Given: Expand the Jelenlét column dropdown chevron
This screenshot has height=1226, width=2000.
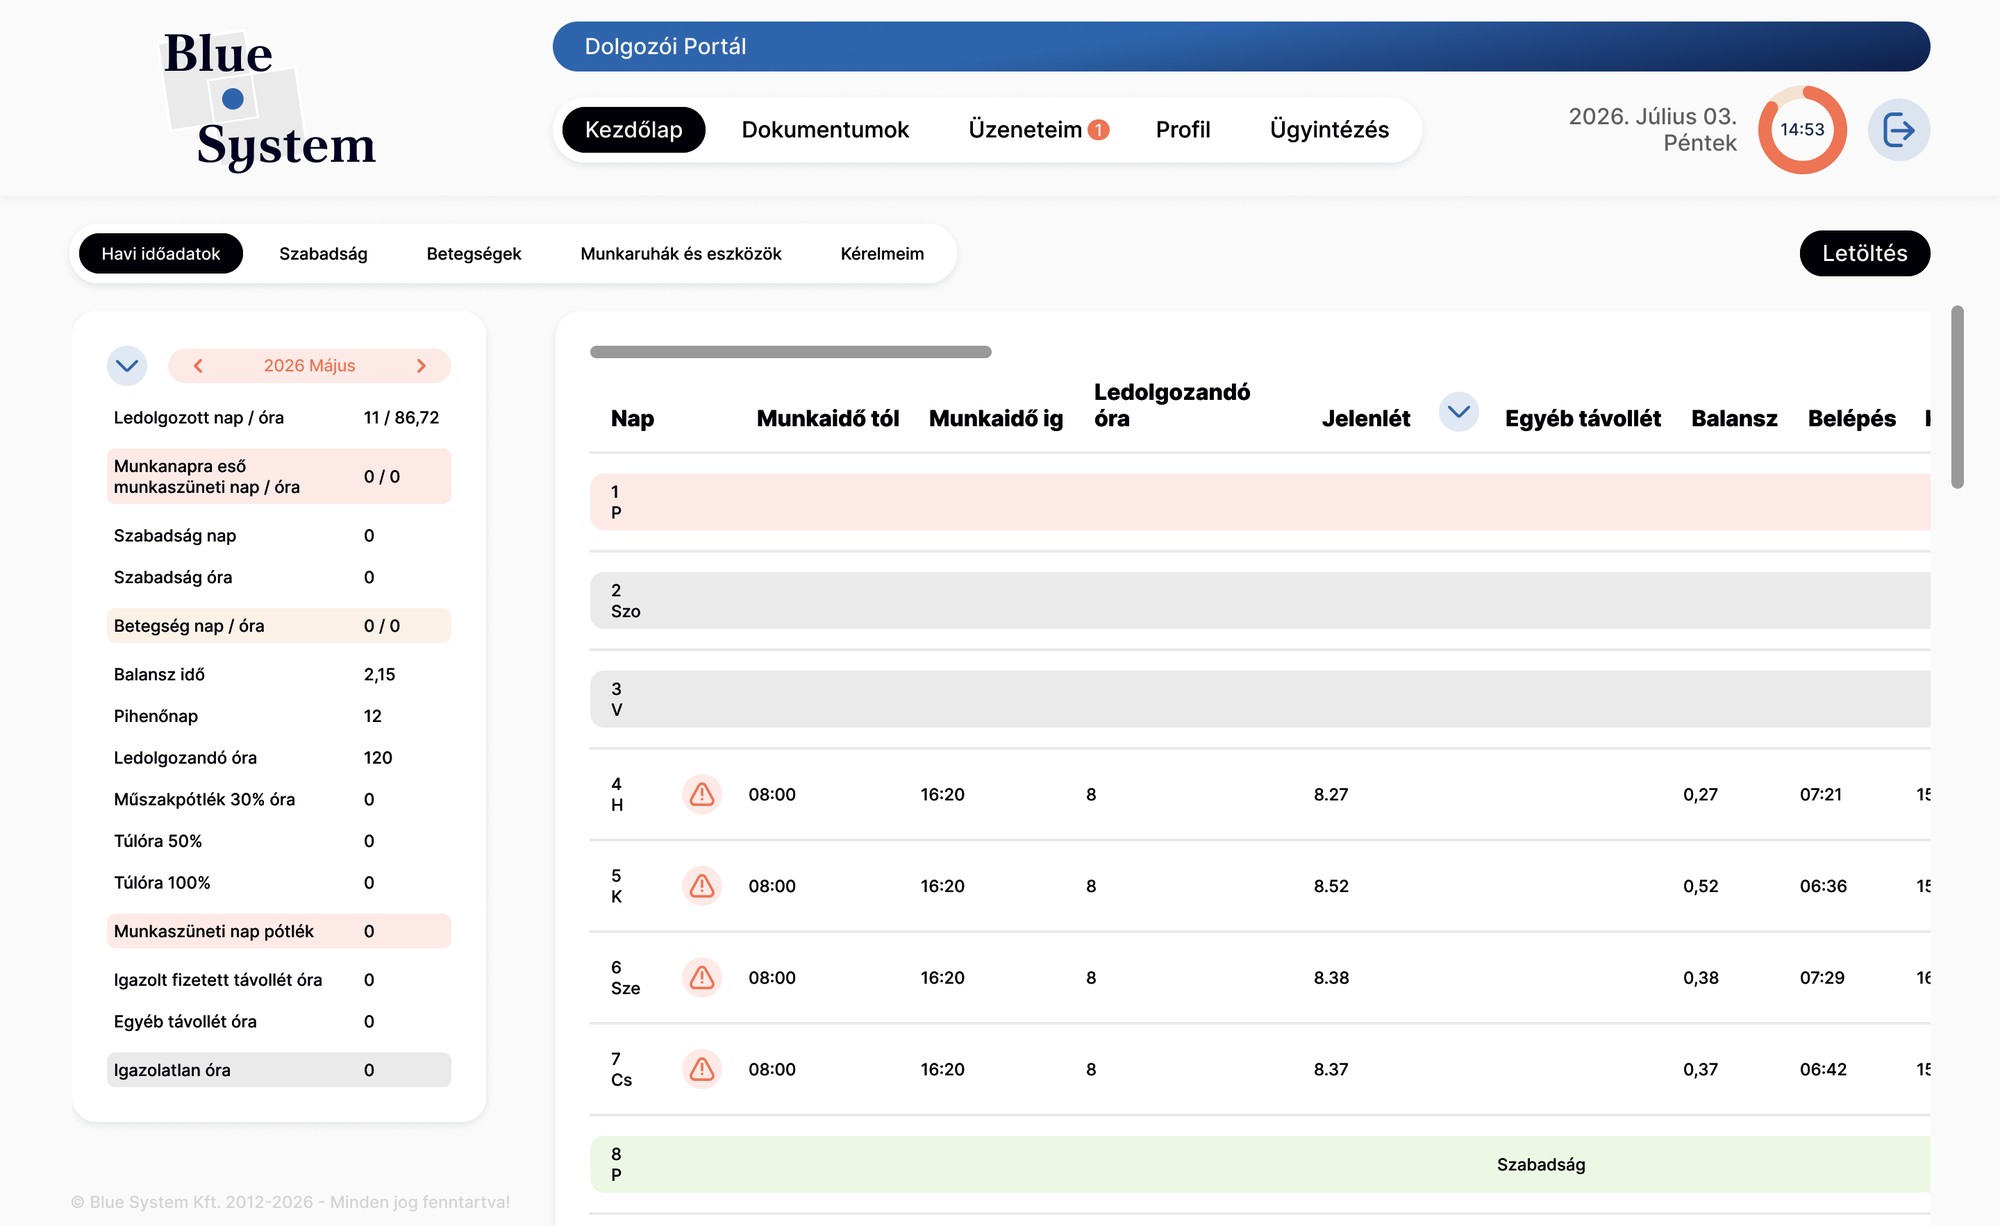Looking at the screenshot, I should 1459,412.
